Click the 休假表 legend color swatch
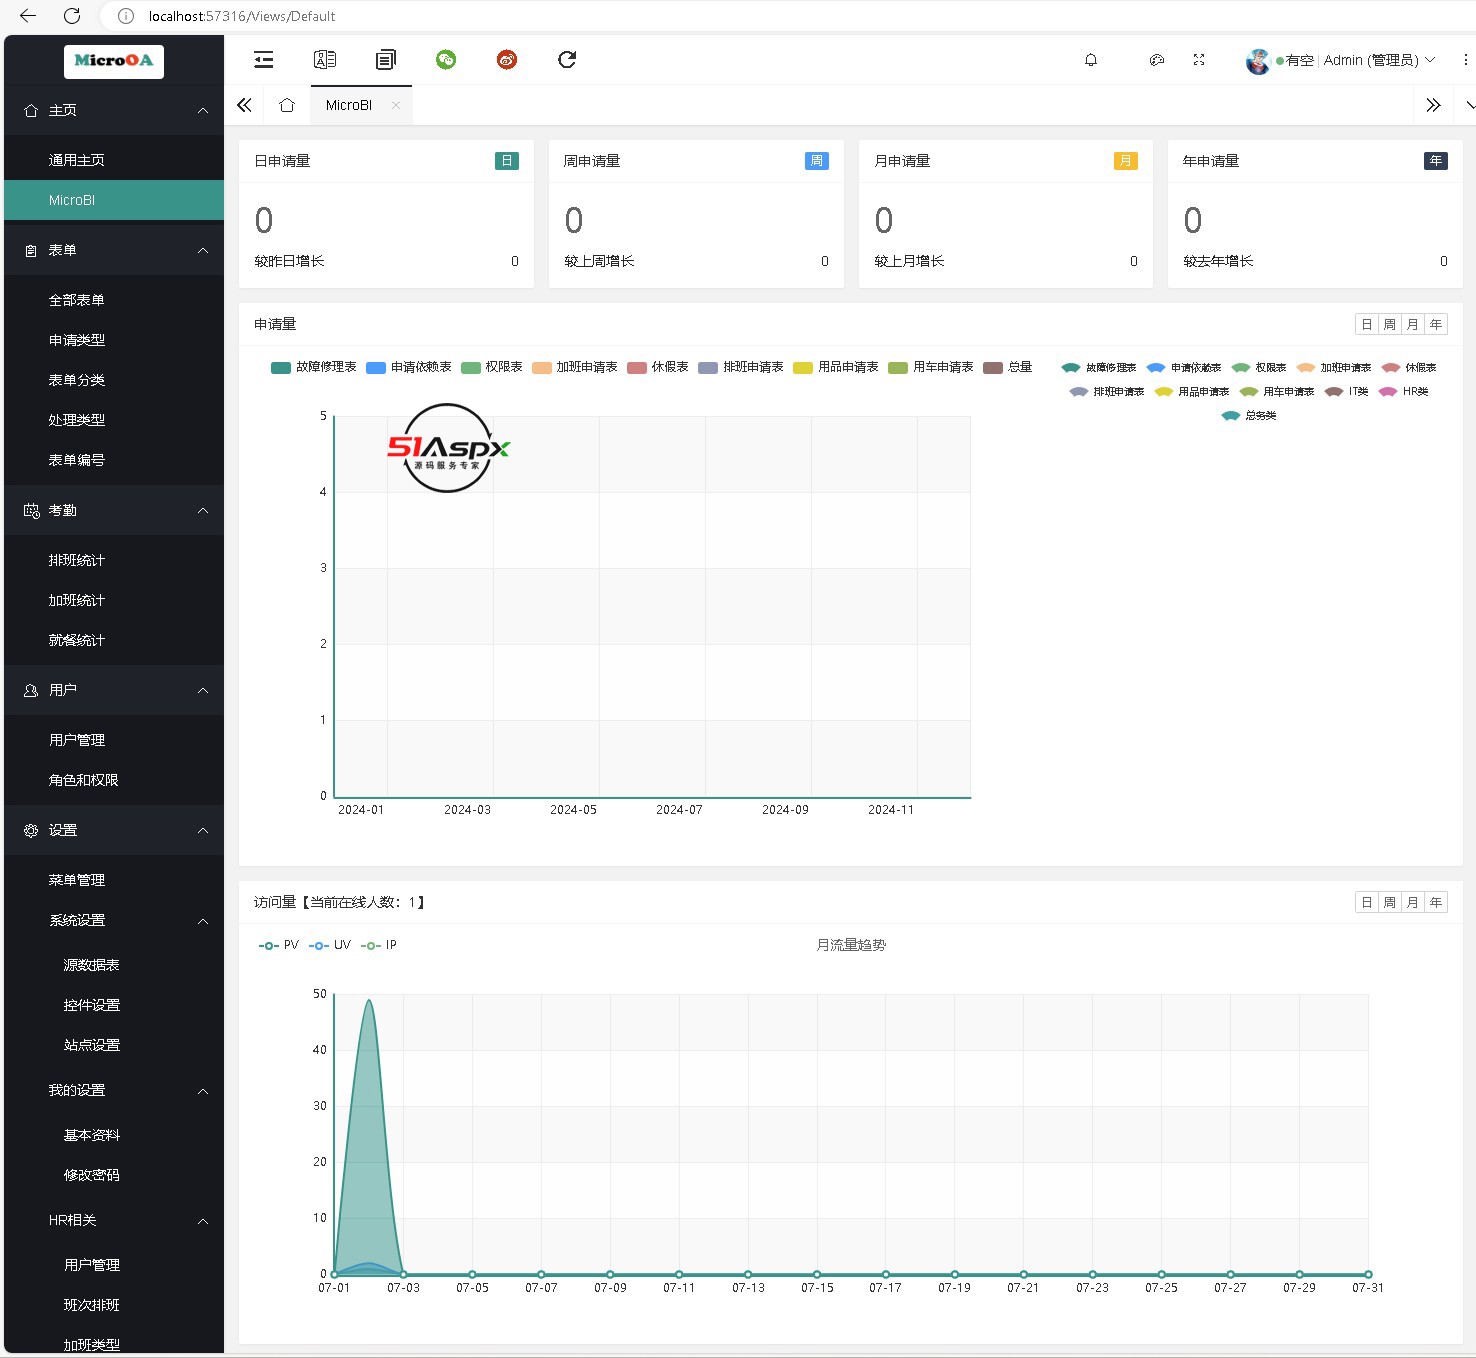 click(637, 368)
